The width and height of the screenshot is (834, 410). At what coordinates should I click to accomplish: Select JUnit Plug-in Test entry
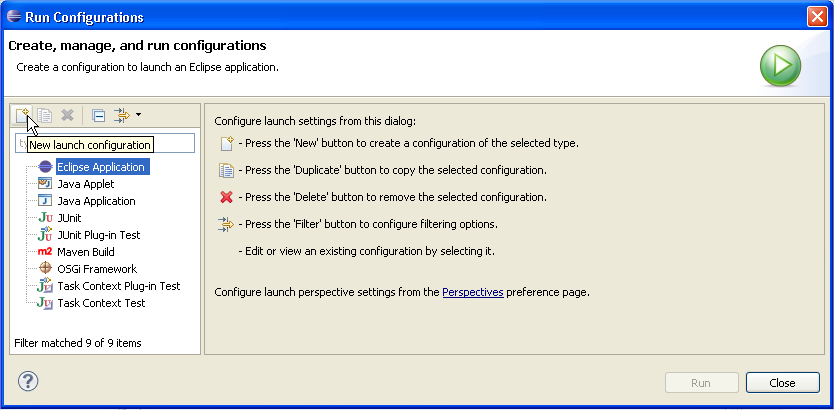tap(98, 235)
